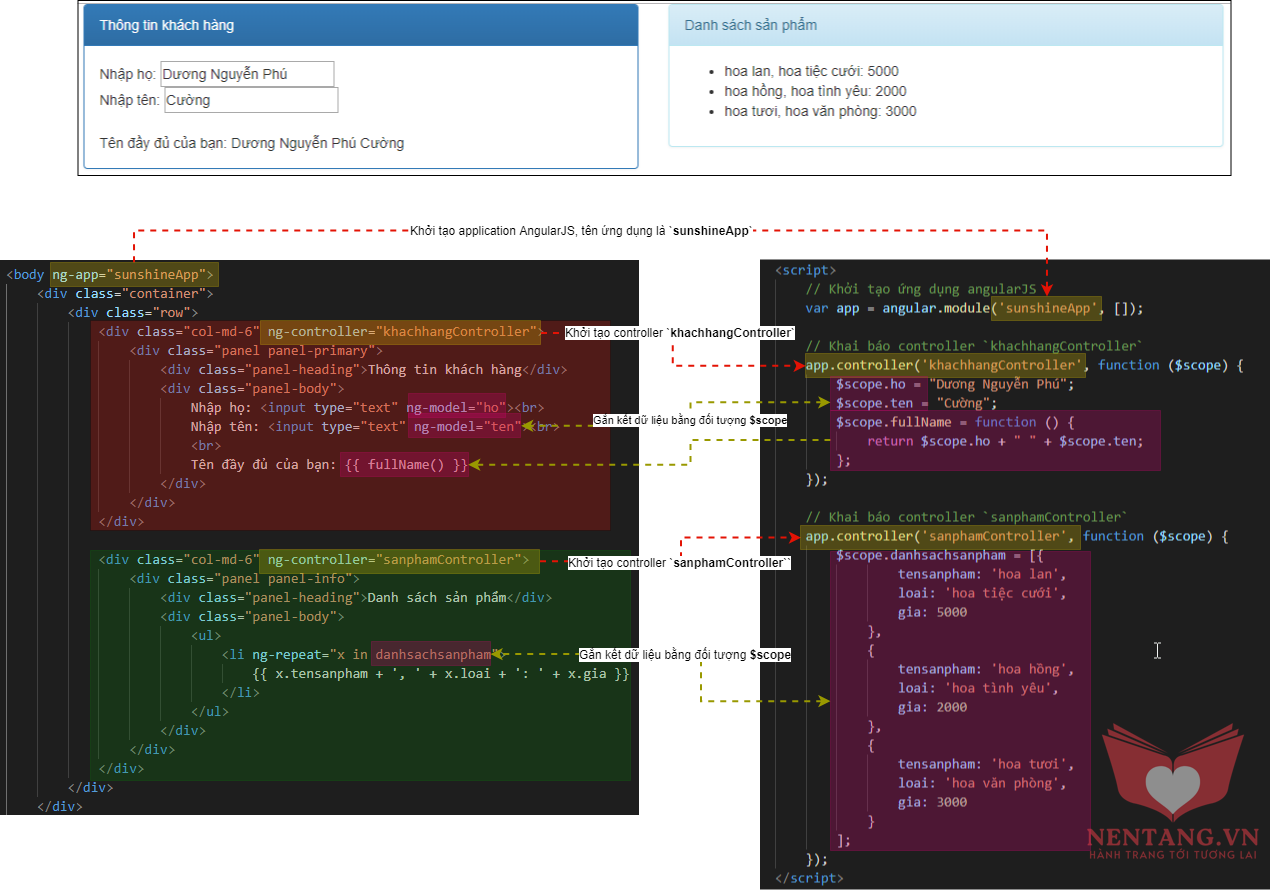The image size is (1272, 891).
Task: Click highlighted app.controller('sanphamController' in script code
Action: [x=938, y=536]
